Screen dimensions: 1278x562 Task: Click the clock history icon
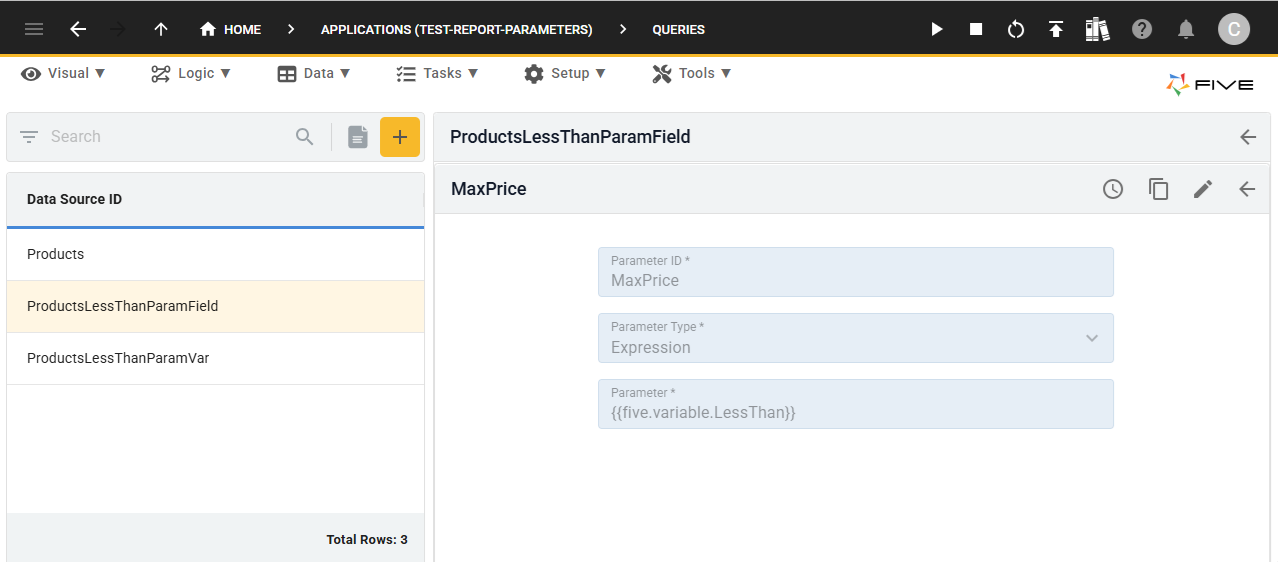pos(1113,189)
